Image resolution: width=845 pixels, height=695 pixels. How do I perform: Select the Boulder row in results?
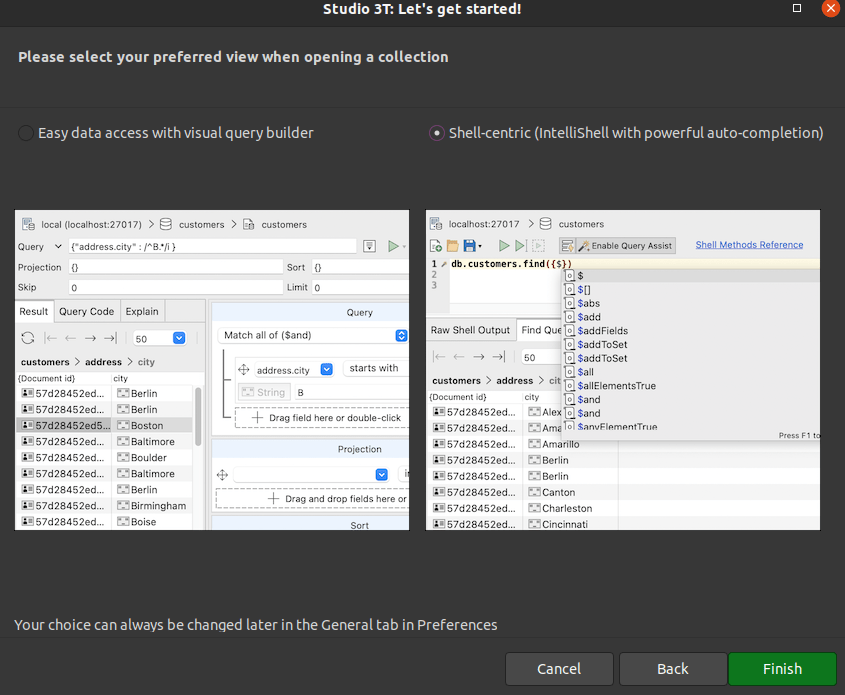pos(104,457)
